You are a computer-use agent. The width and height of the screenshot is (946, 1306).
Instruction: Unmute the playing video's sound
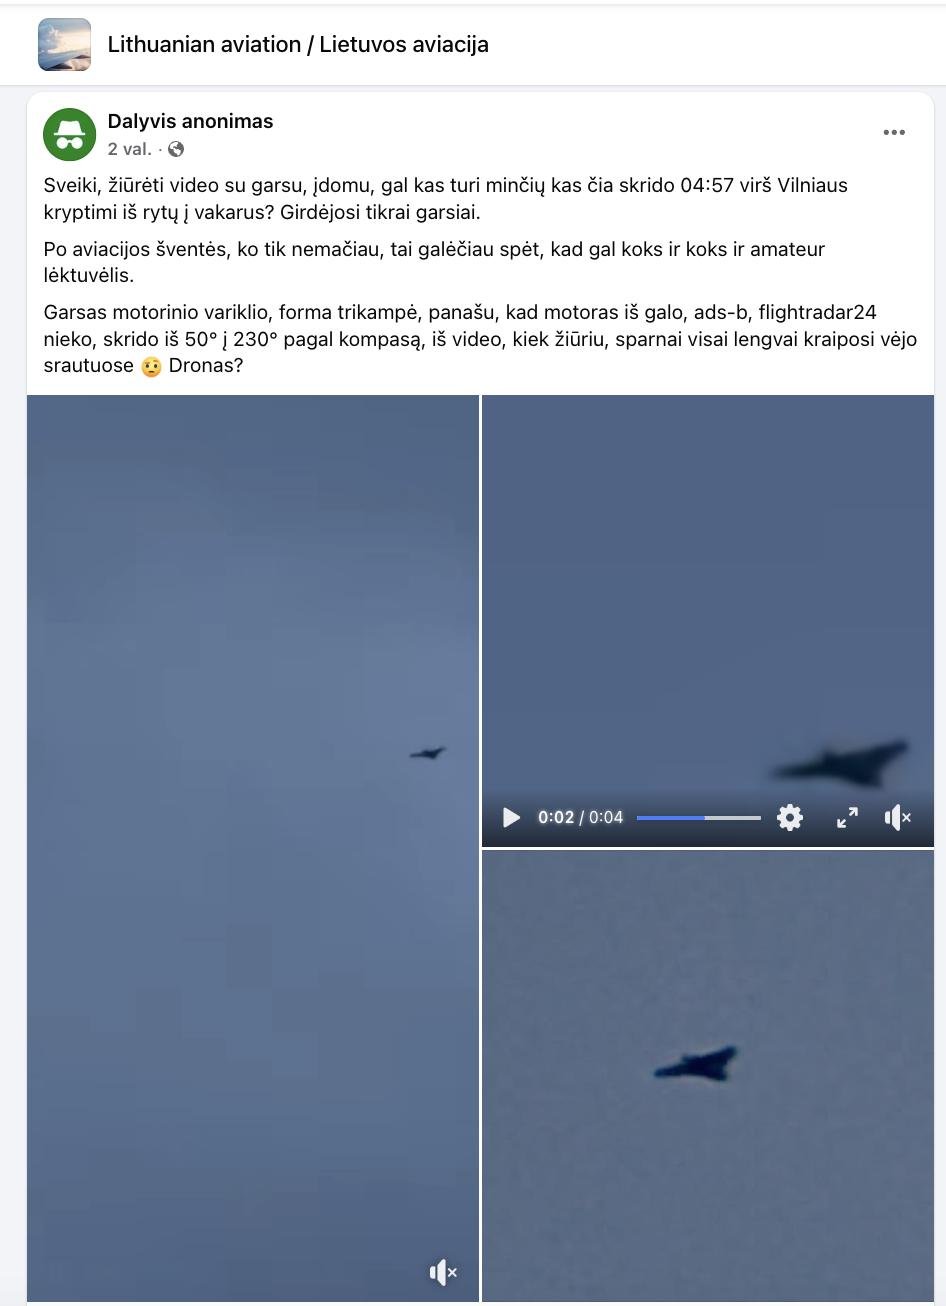tap(898, 817)
